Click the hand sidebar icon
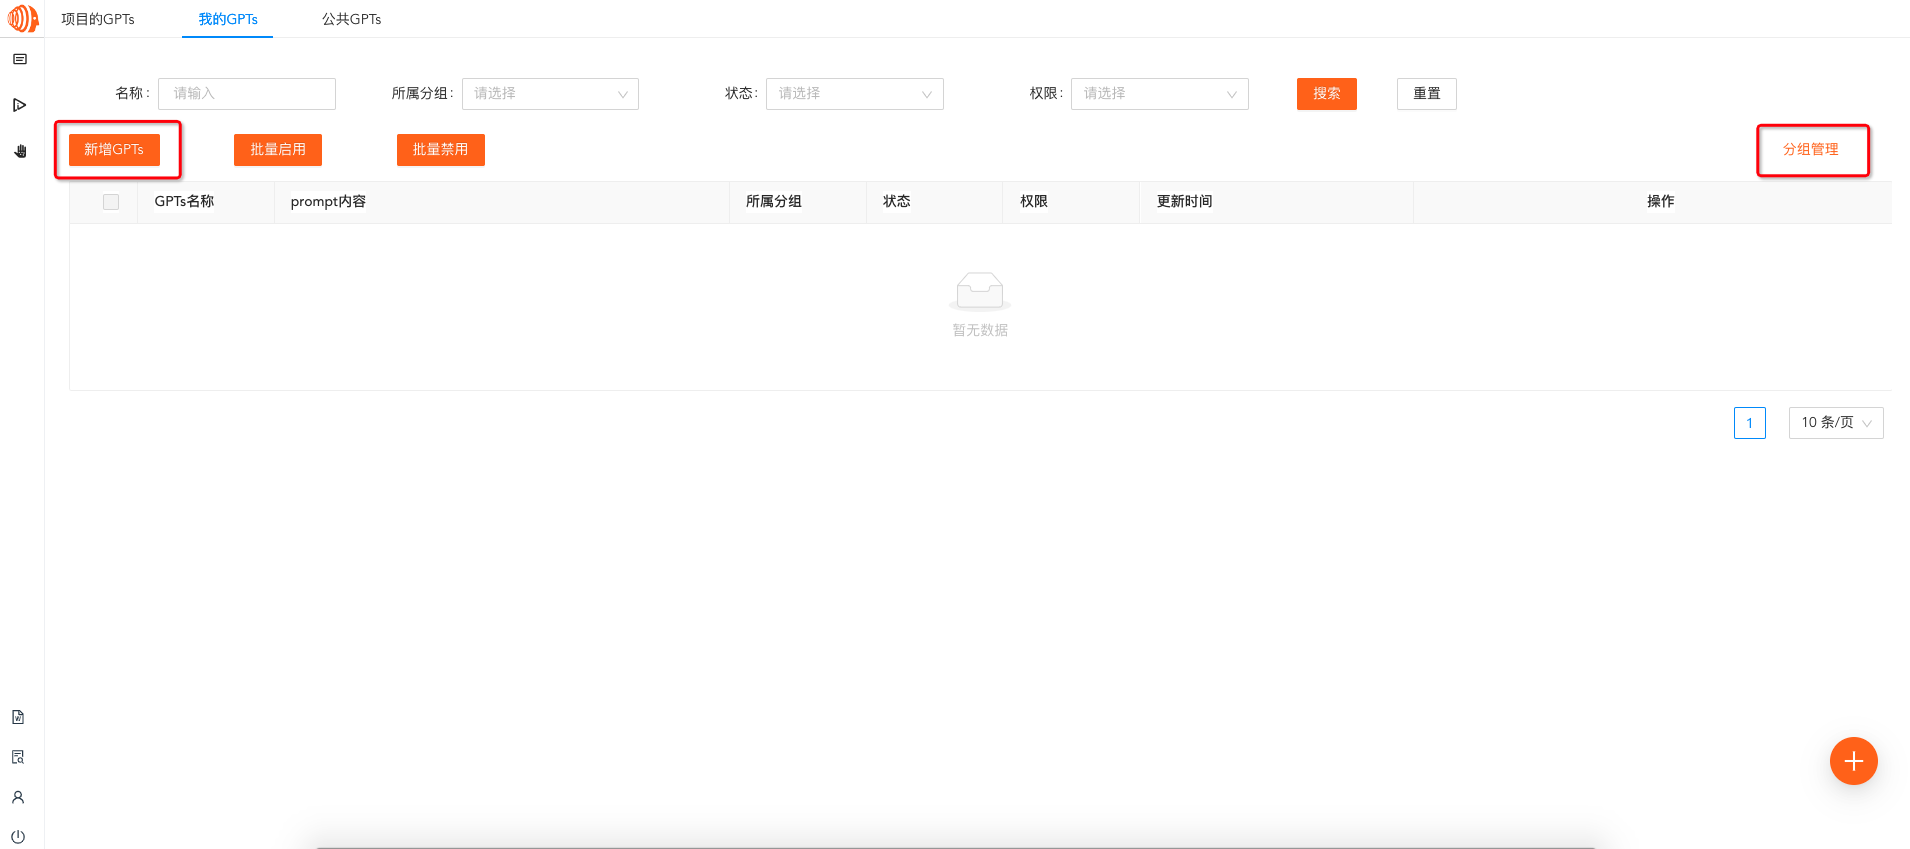The image size is (1910, 849). point(20,151)
